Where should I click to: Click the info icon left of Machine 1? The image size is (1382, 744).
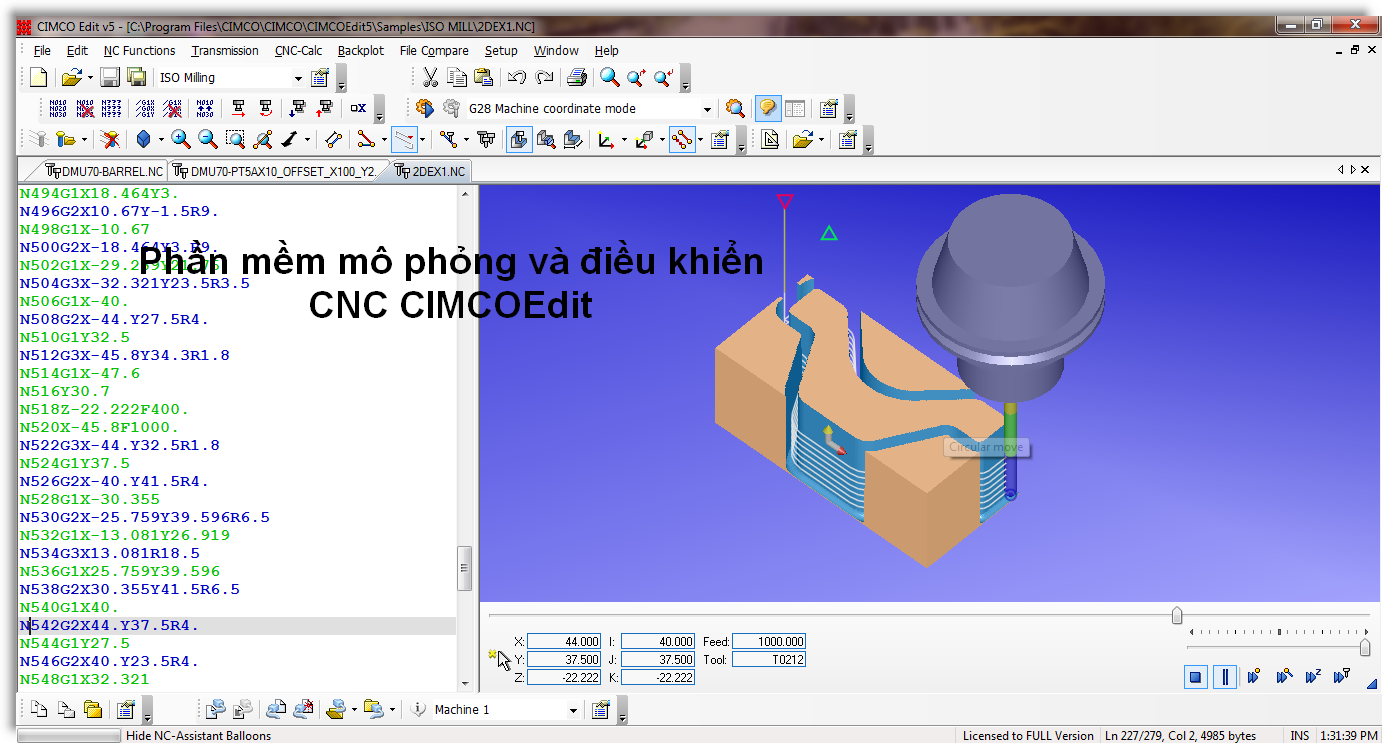pos(419,709)
